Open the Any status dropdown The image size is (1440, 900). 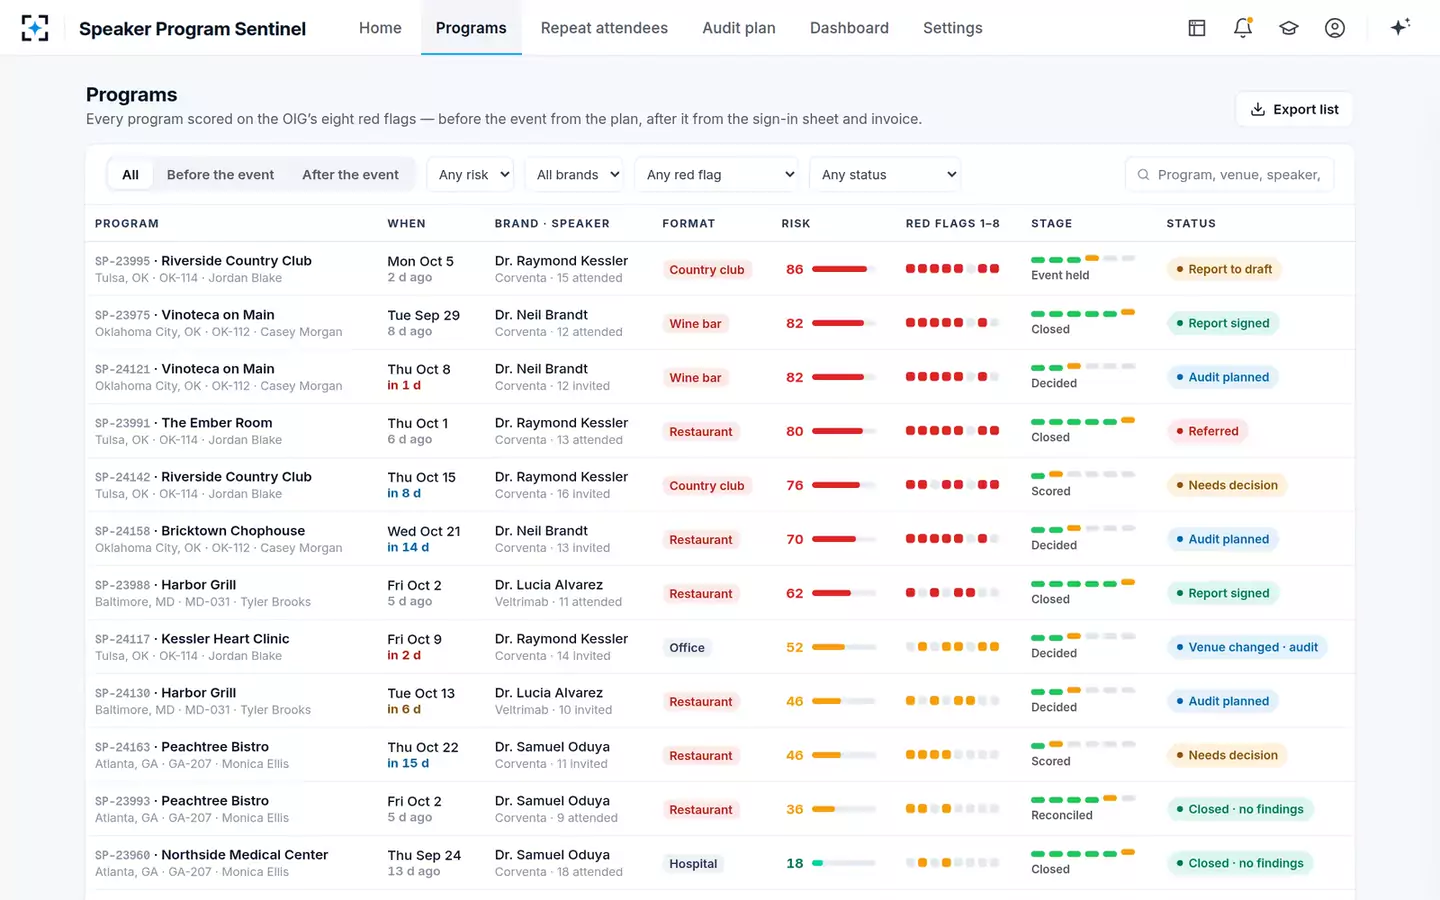click(x=885, y=174)
